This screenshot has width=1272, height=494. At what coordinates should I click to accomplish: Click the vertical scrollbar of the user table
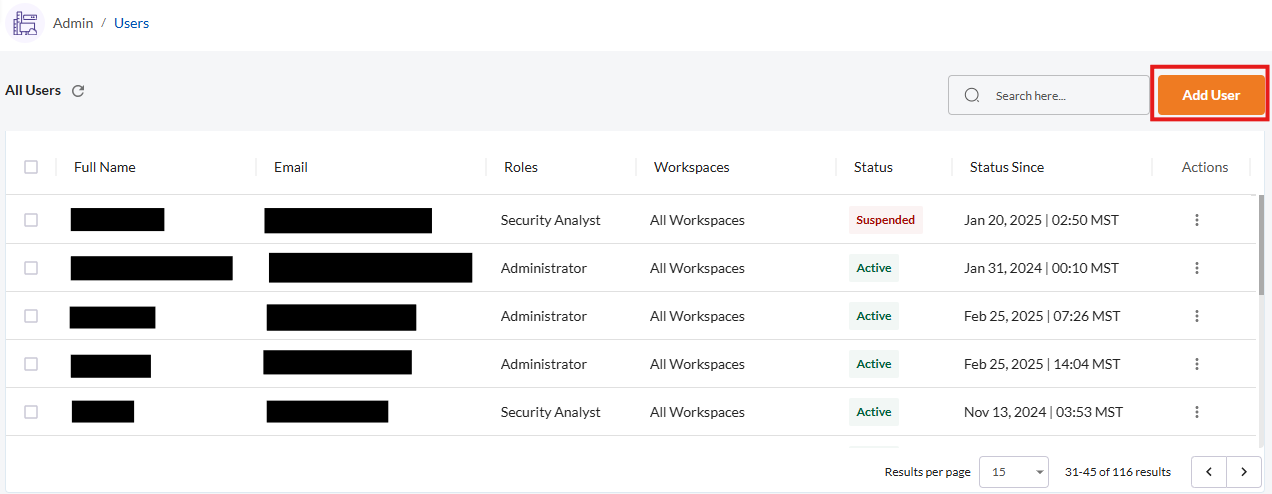click(1261, 245)
